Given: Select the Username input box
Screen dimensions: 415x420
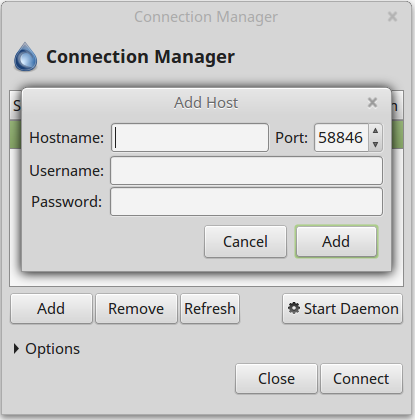Looking at the screenshot, I should coord(246,171).
